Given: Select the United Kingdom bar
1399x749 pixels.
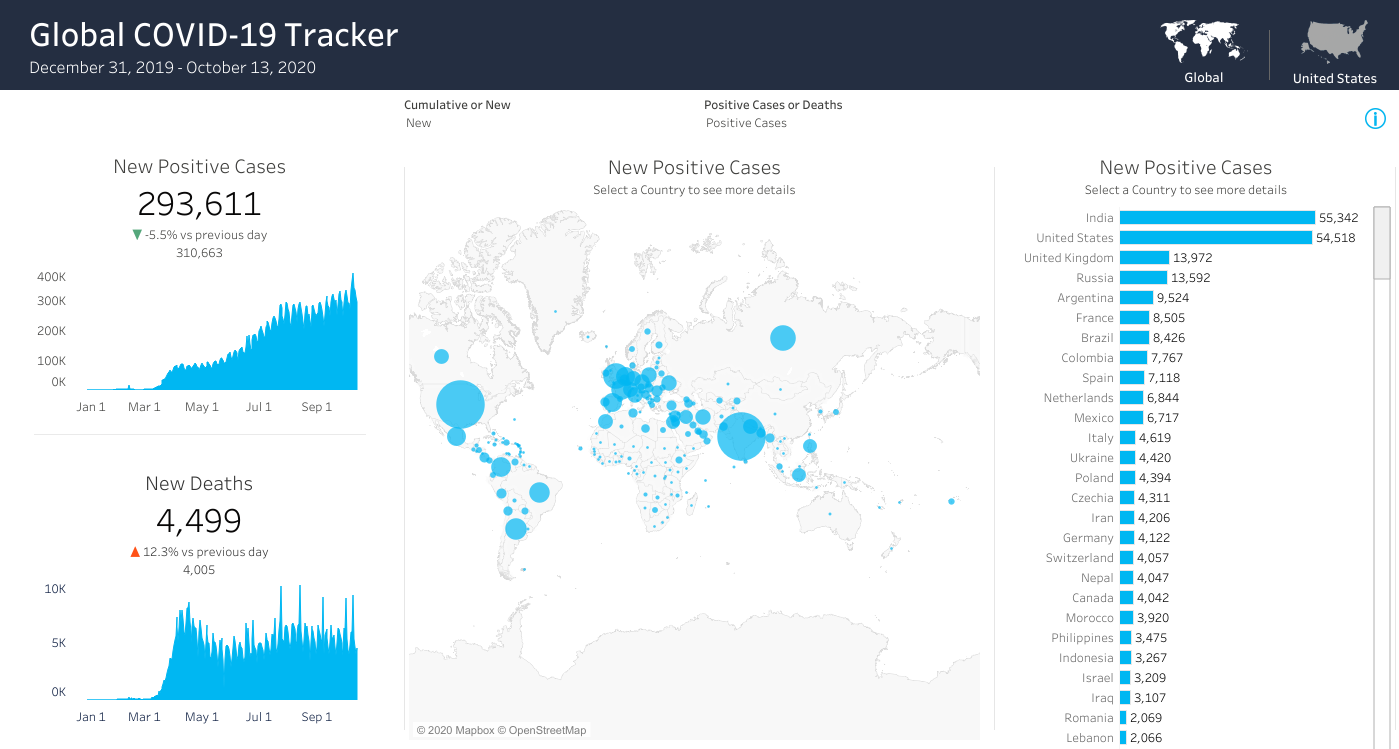Looking at the screenshot, I should (1144, 258).
